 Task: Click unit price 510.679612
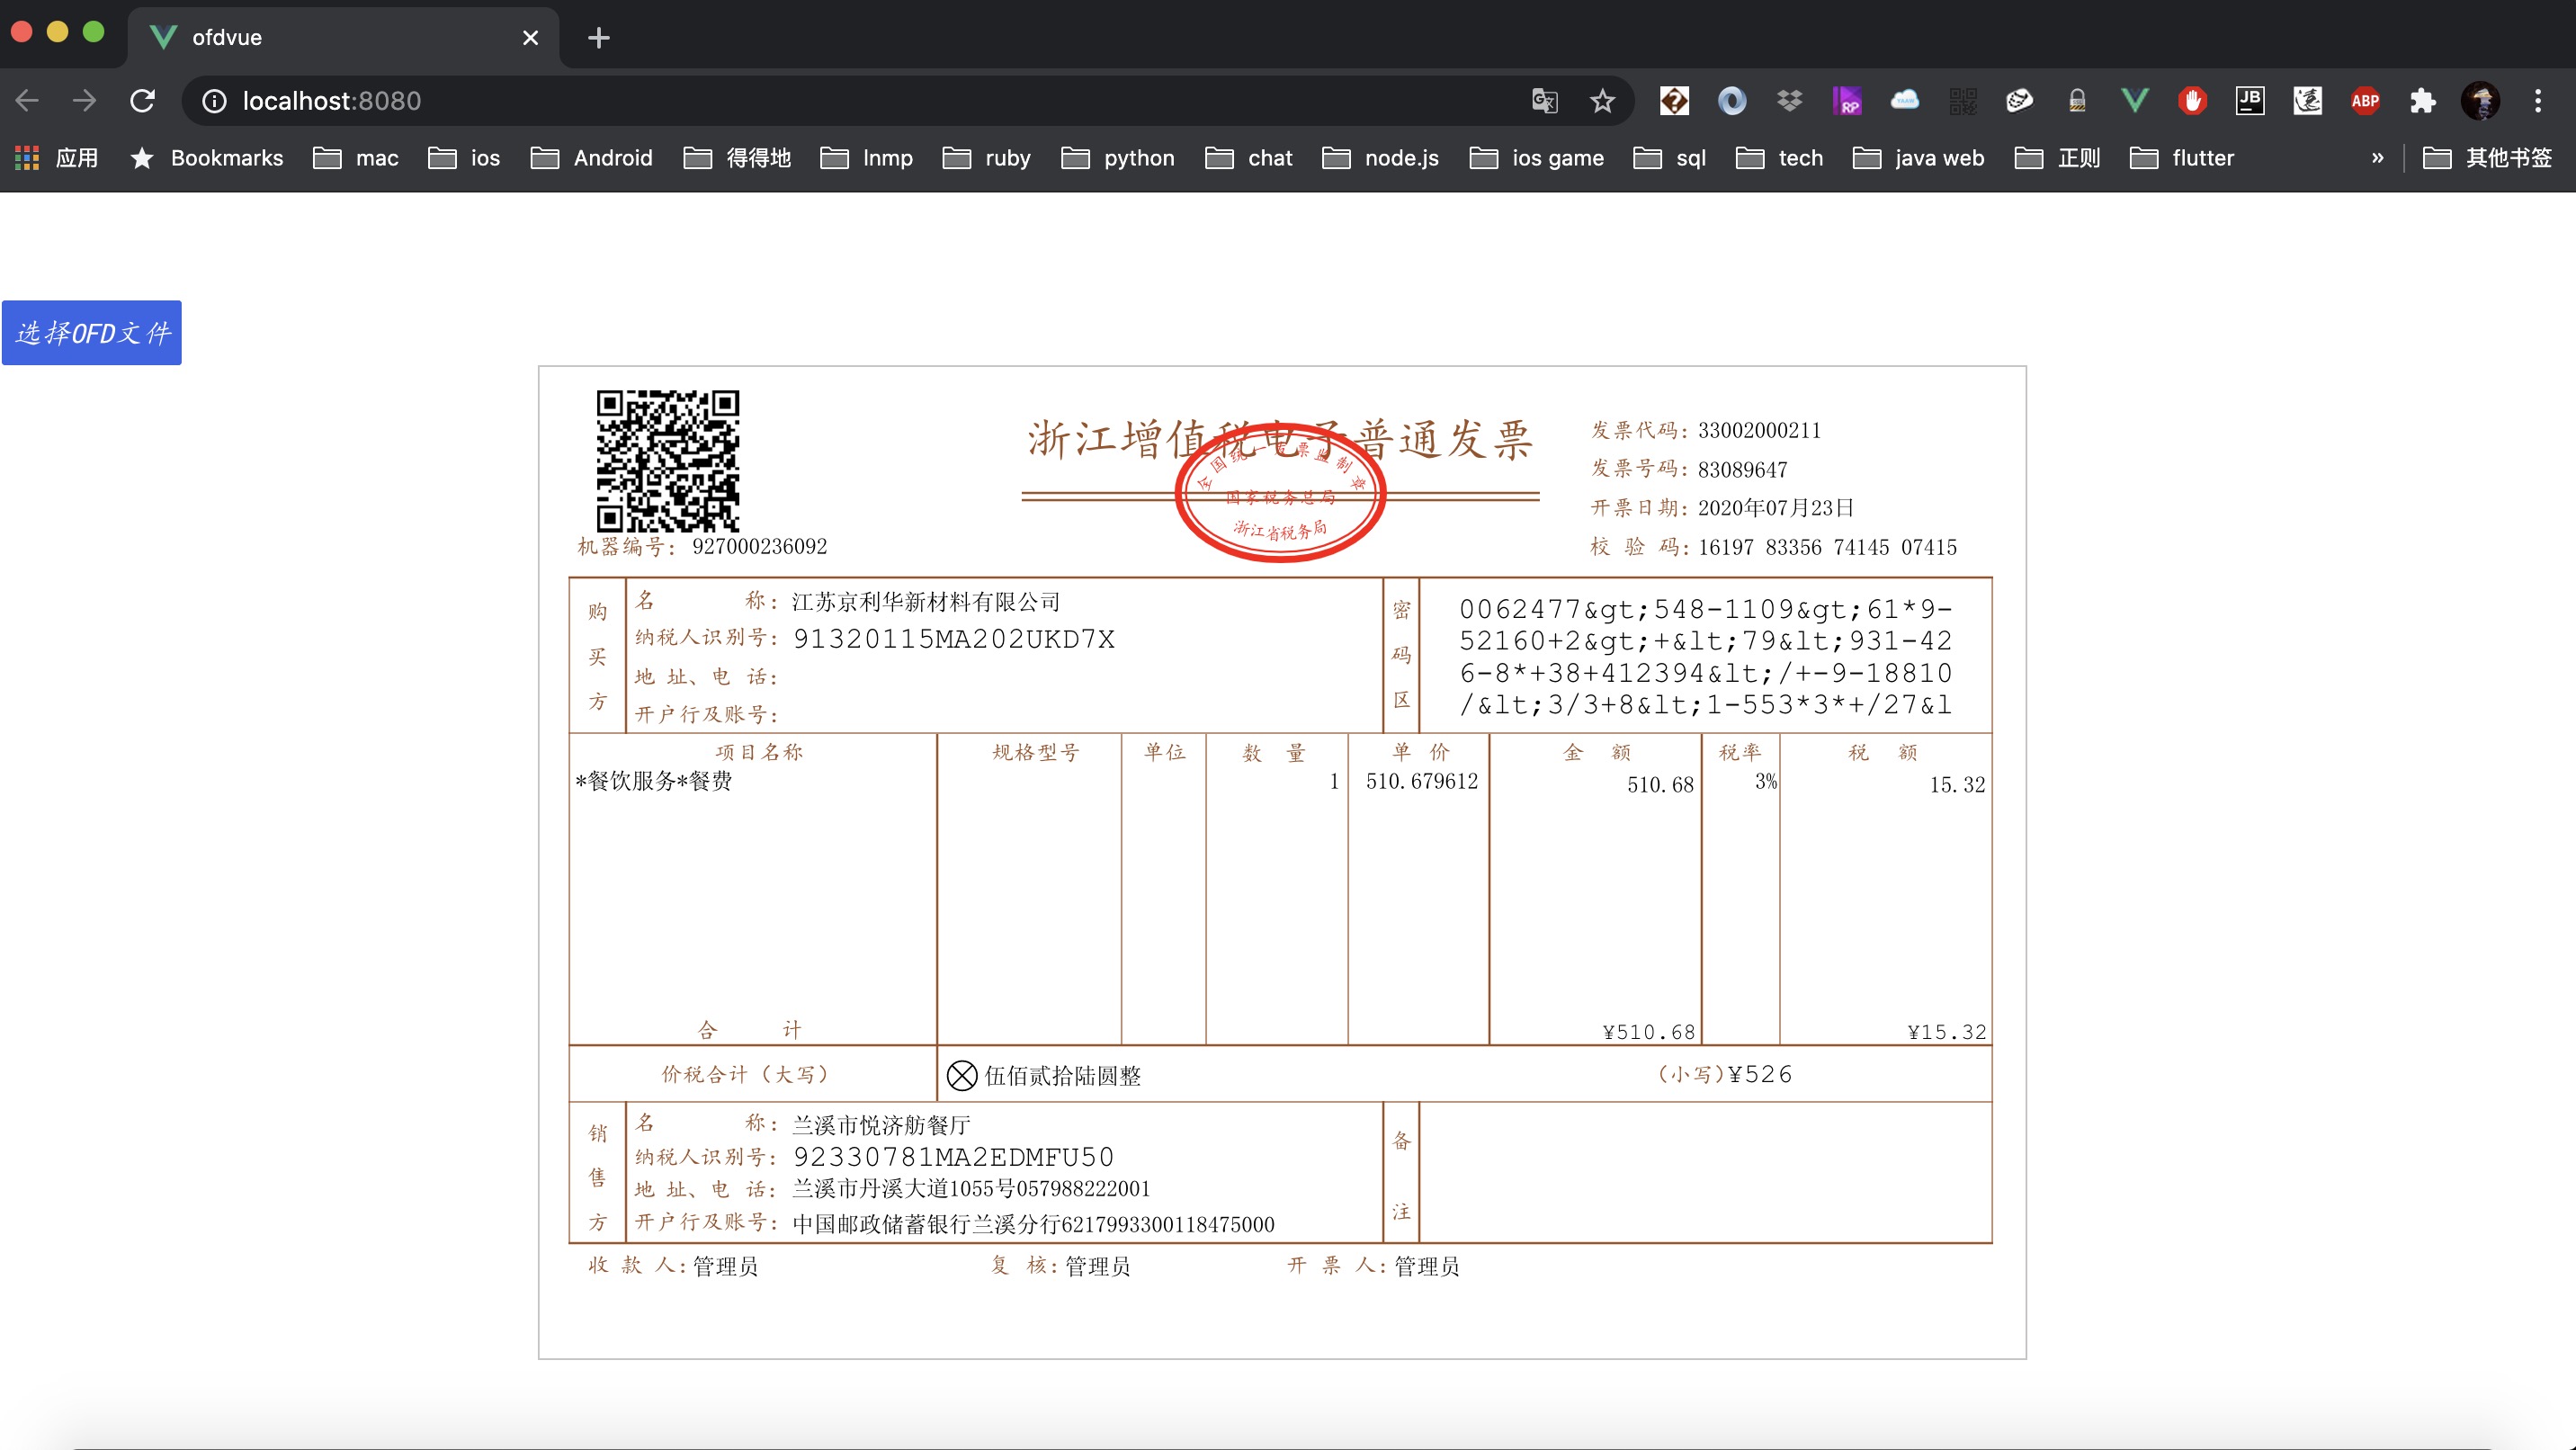point(1422,781)
